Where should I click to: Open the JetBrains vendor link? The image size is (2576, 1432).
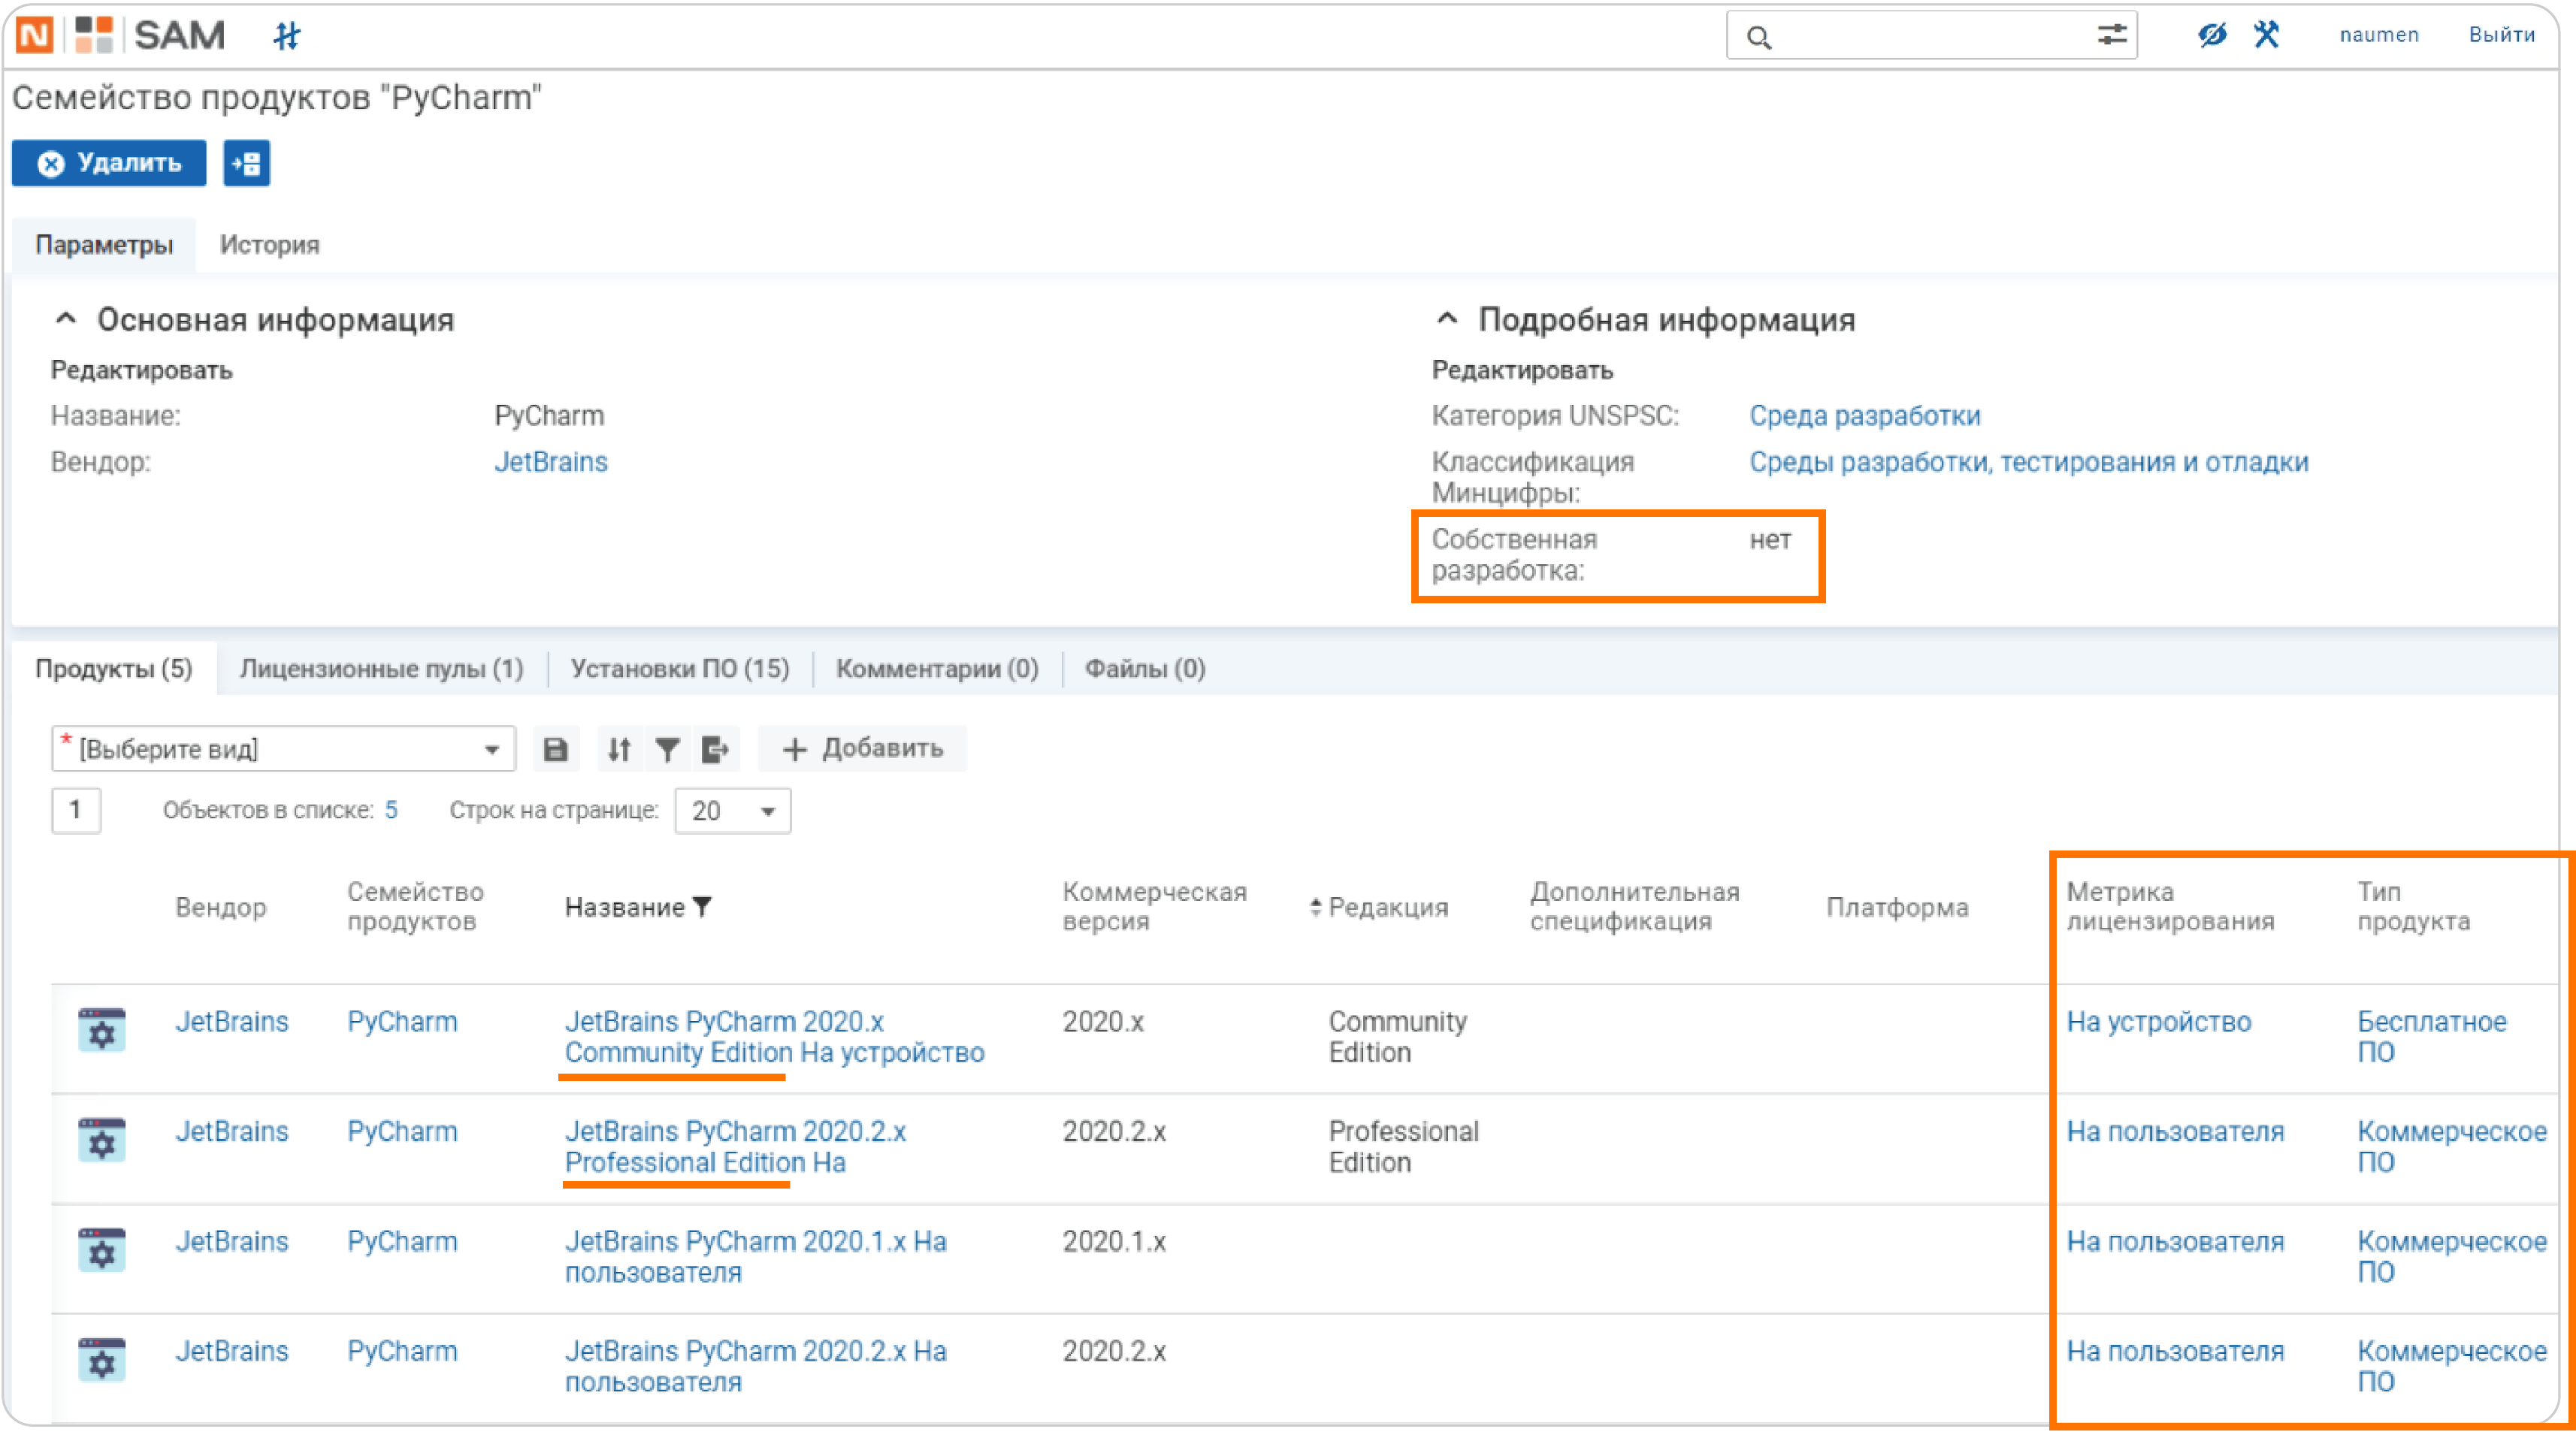551,461
